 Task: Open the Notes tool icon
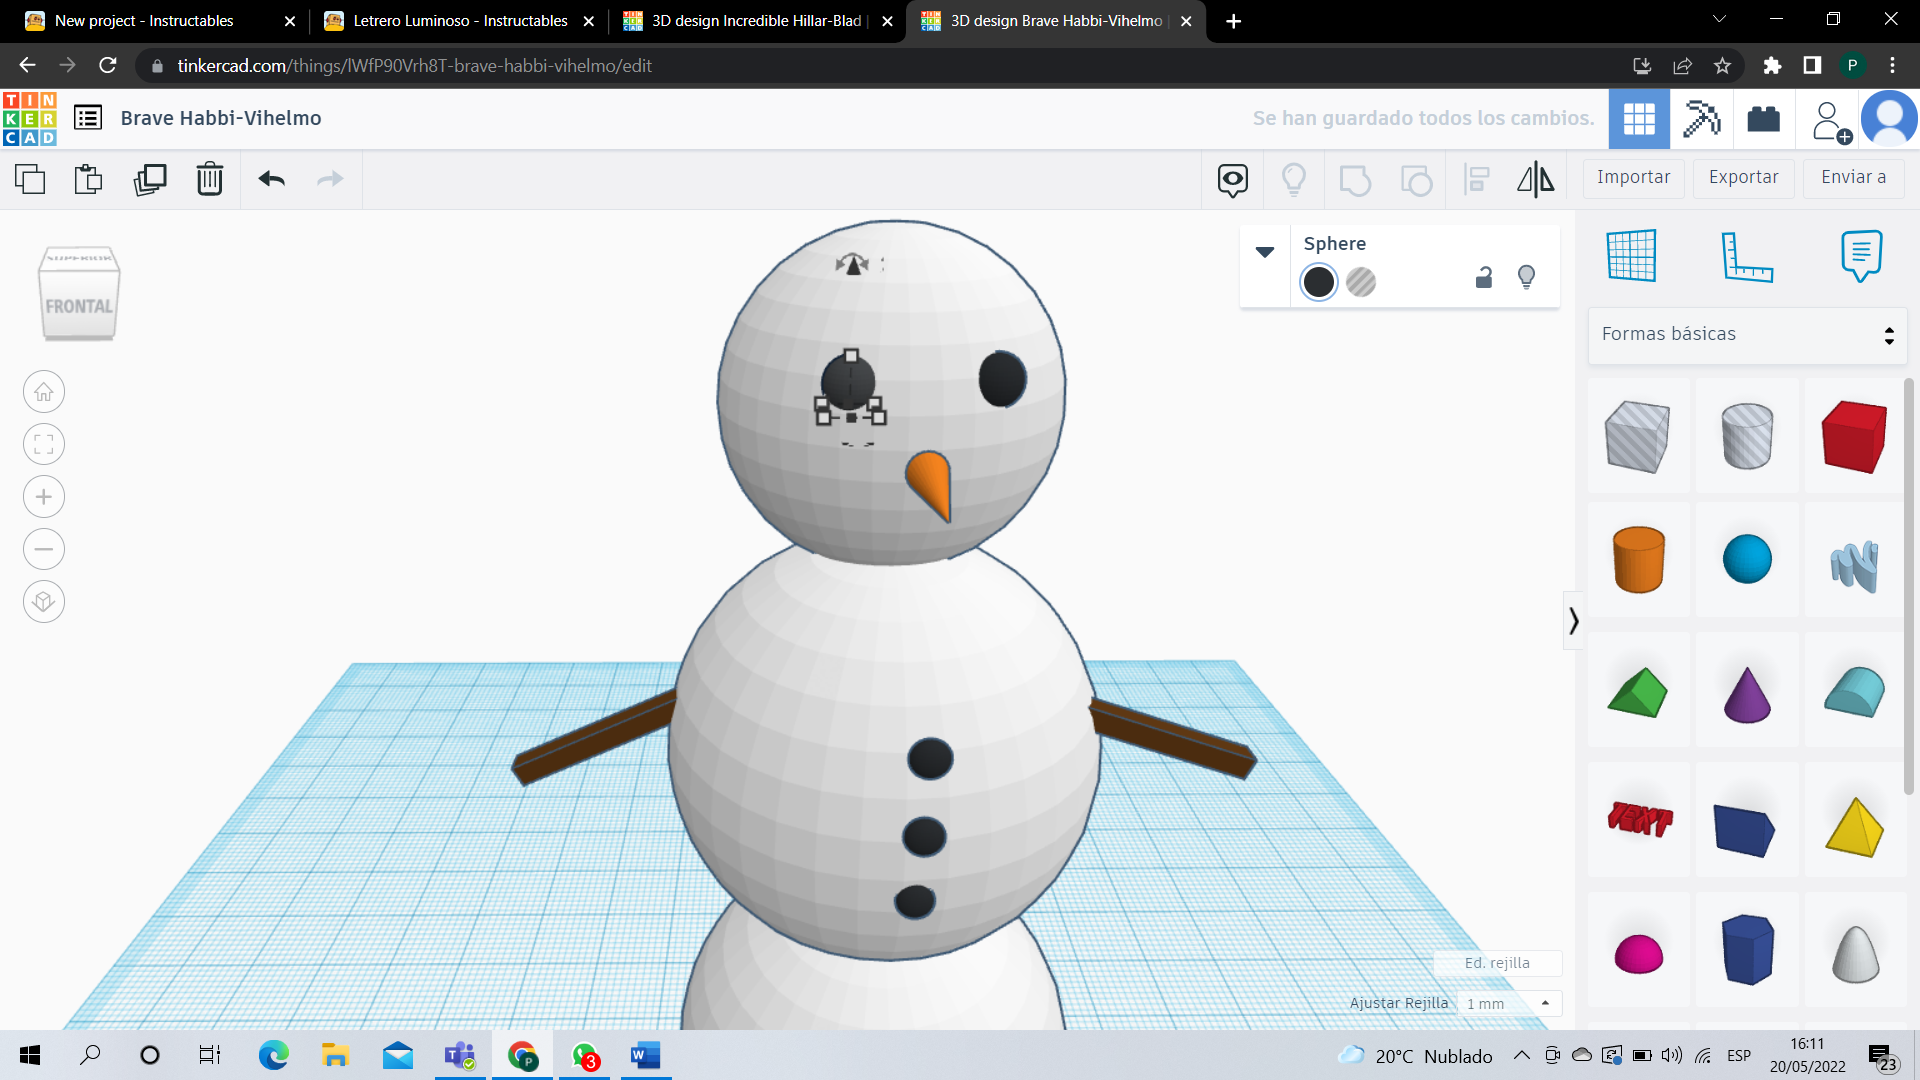click(x=1861, y=256)
